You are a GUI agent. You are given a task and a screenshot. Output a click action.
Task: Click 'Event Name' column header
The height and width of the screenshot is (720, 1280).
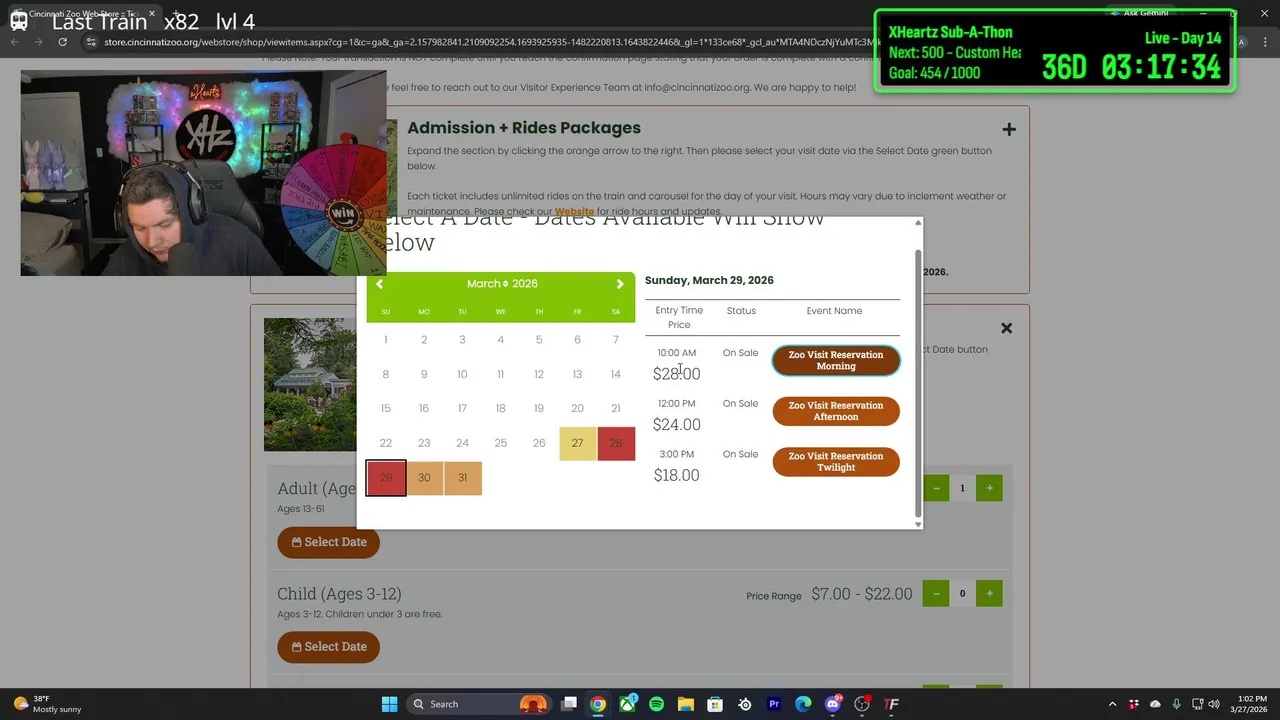[x=834, y=311]
